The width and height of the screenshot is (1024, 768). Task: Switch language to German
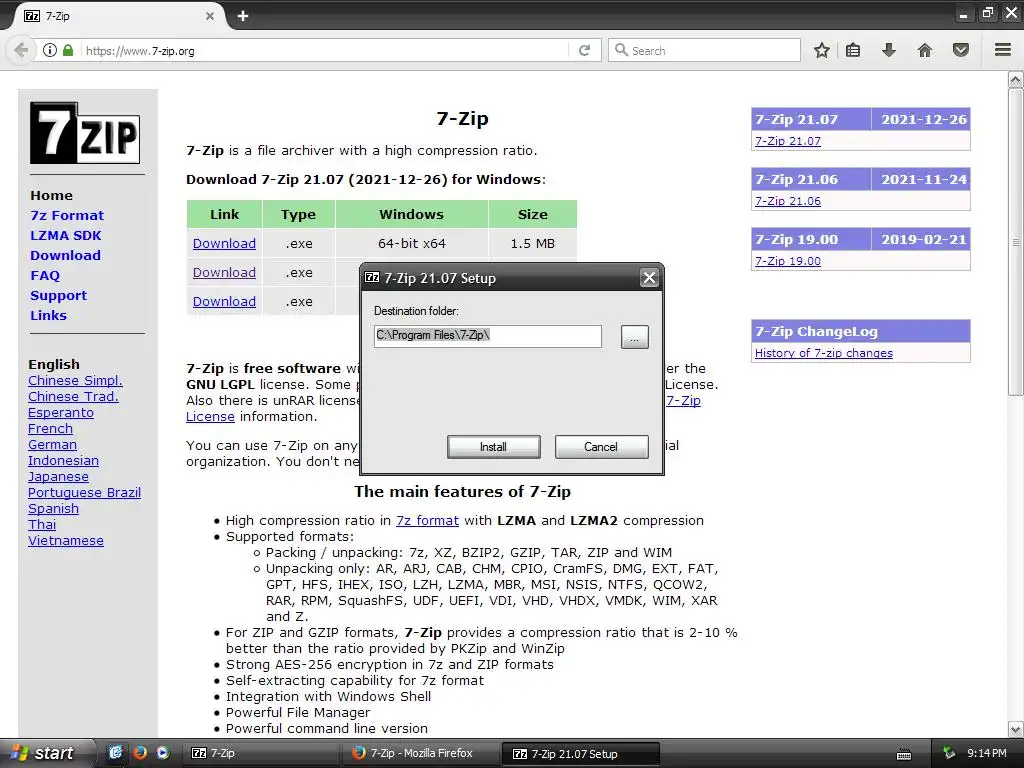[x=52, y=445]
